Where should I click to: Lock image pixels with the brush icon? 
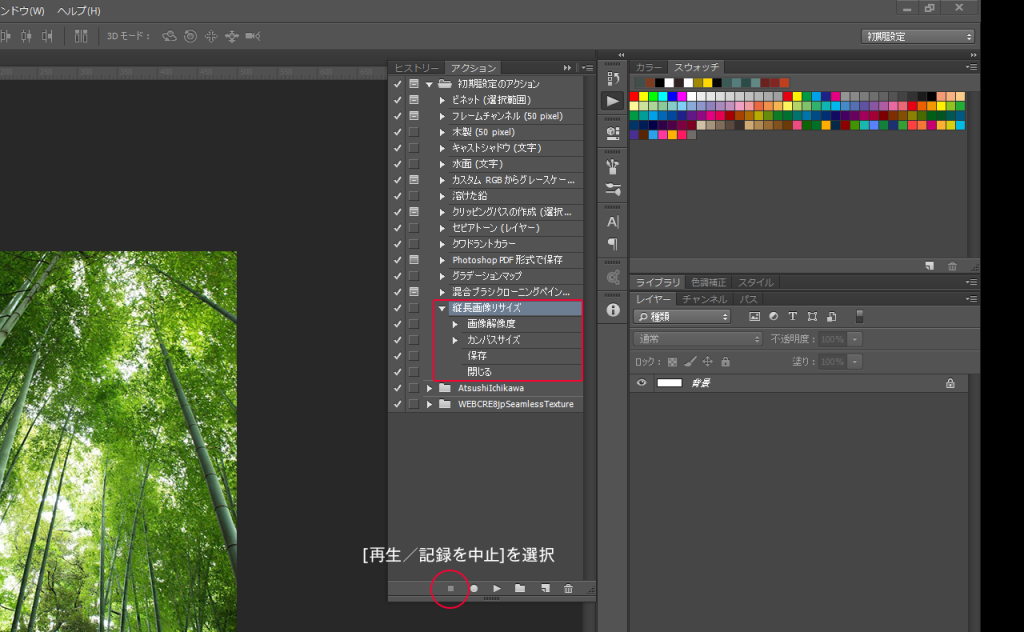(x=690, y=361)
